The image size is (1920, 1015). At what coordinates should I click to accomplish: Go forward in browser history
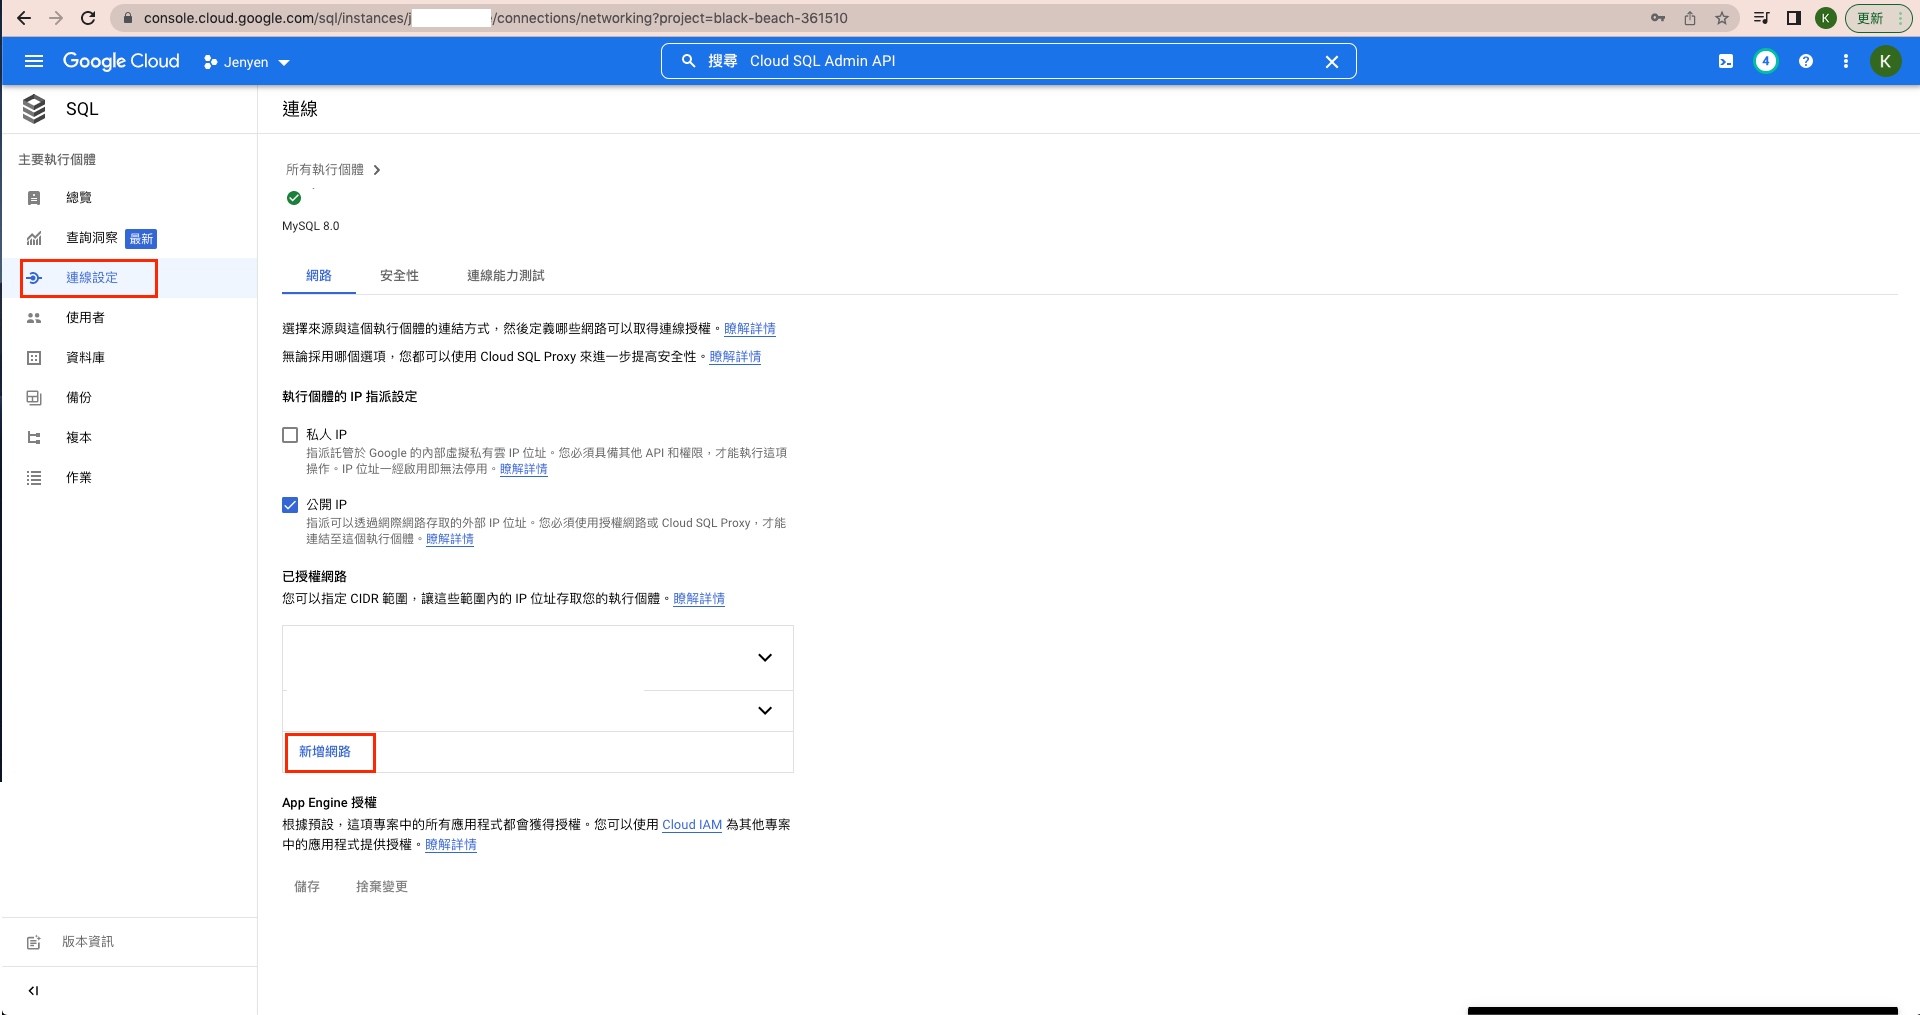56,18
